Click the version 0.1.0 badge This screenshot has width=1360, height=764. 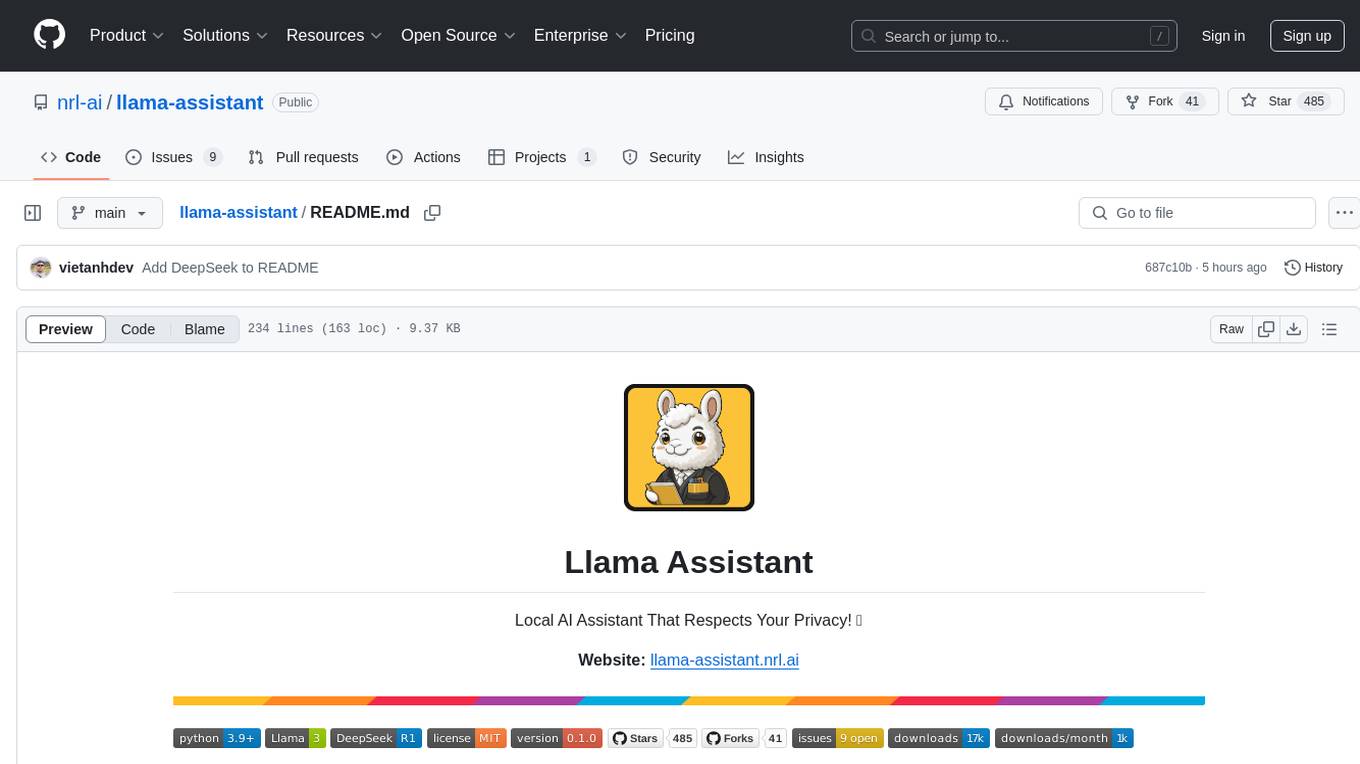(x=556, y=738)
